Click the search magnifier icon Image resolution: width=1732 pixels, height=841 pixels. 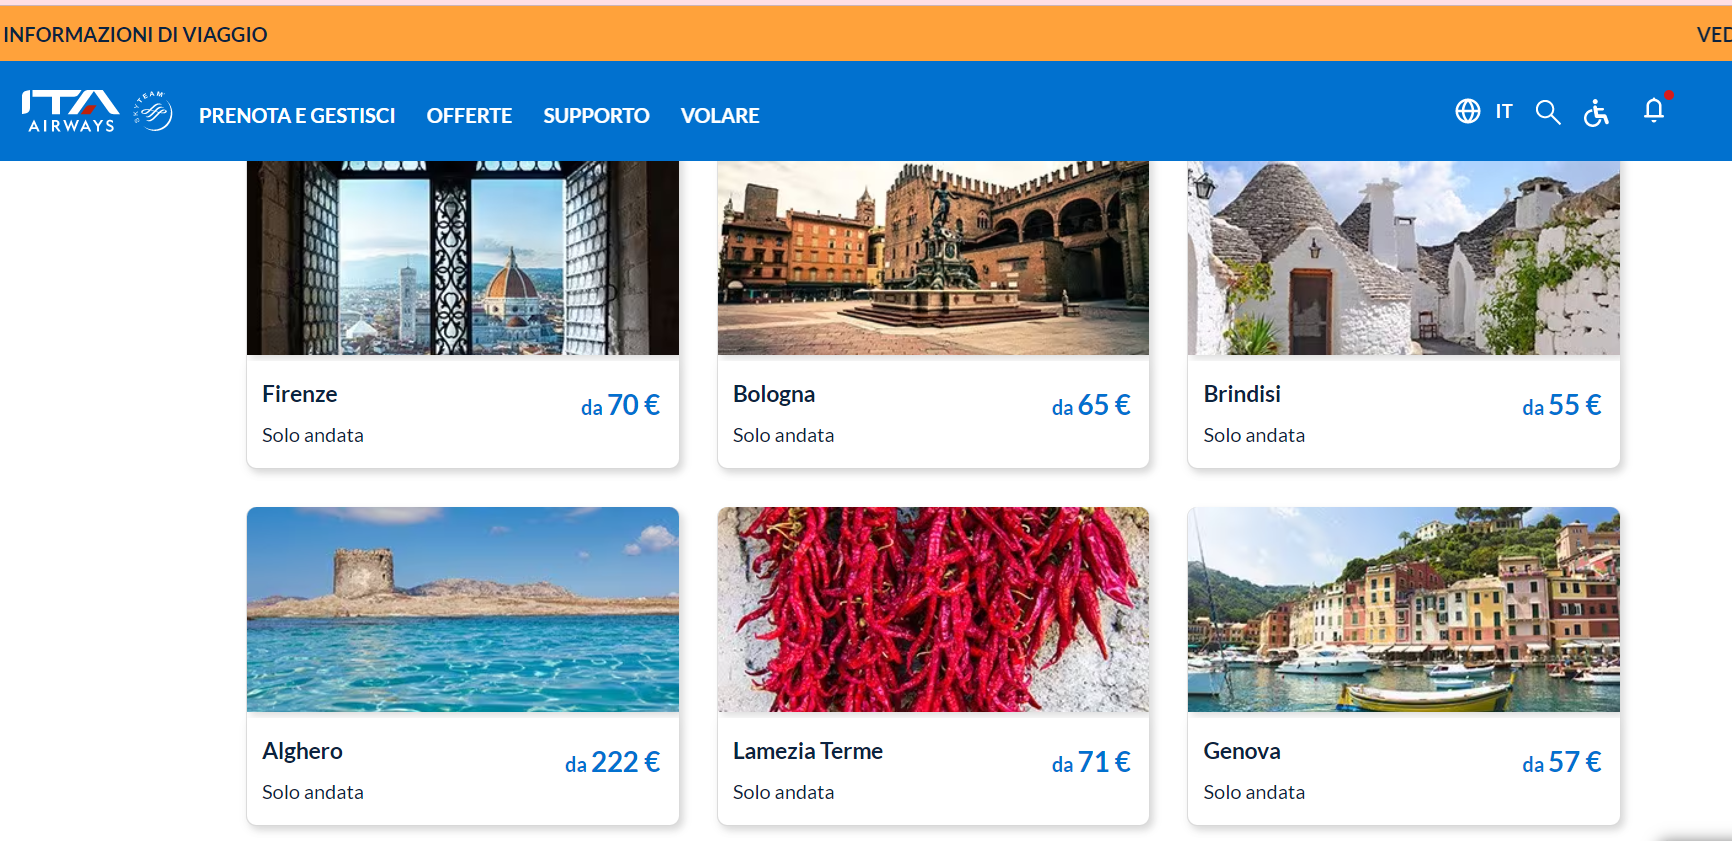coord(1547,112)
